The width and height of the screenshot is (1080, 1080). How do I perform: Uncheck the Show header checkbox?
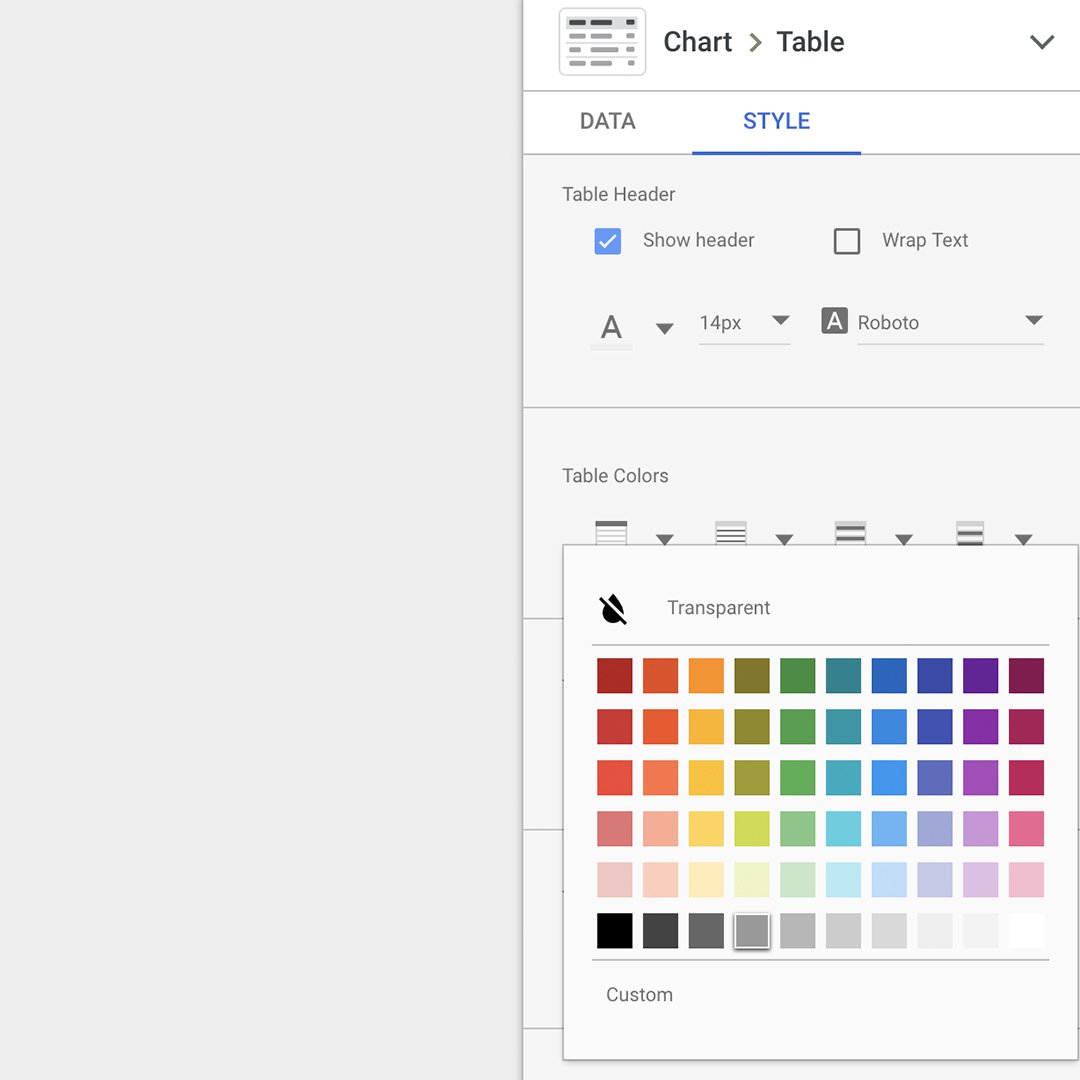click(x=608, y=241)
